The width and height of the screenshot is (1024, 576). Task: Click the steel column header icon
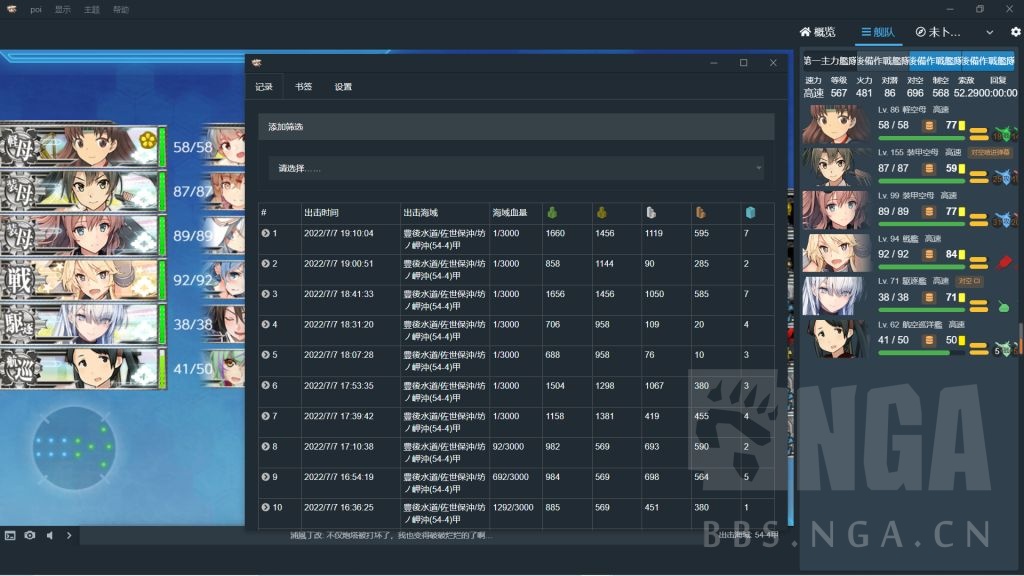click(651, 212)
